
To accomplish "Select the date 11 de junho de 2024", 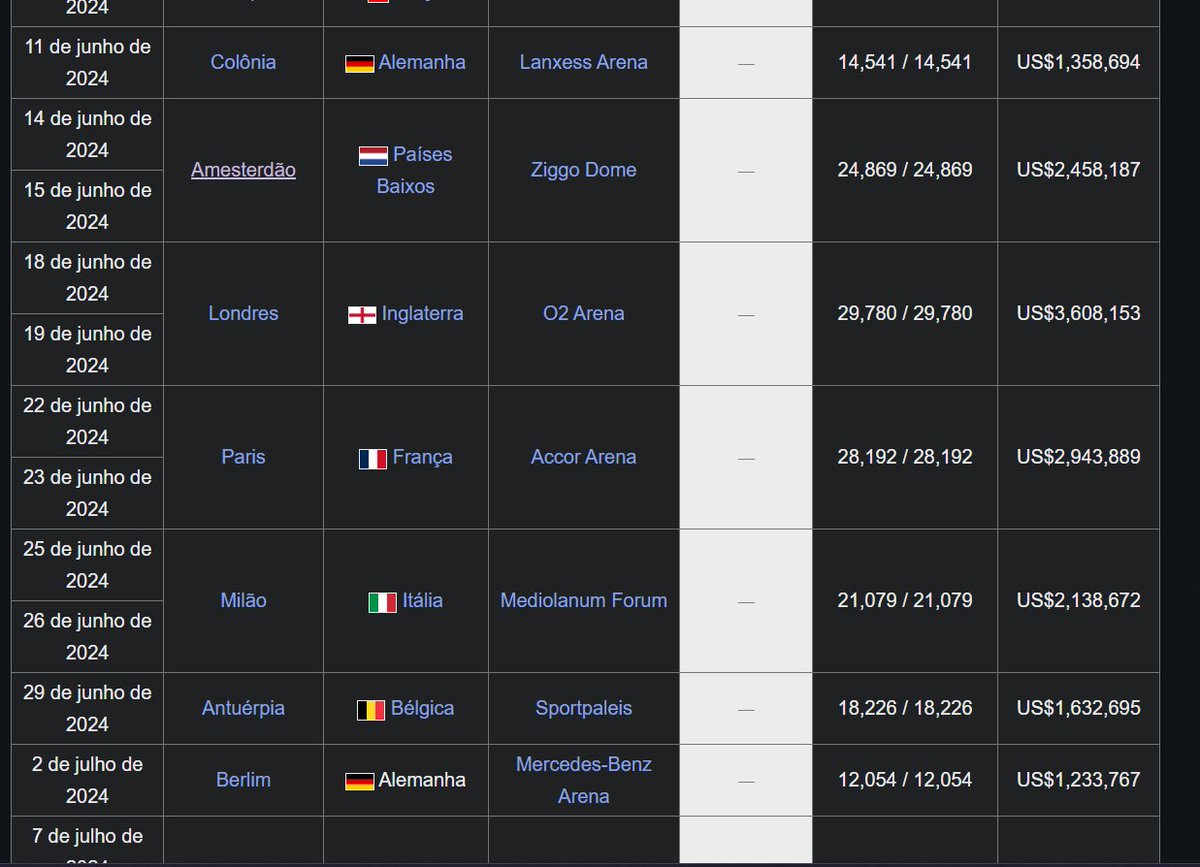I will (87, 62).
